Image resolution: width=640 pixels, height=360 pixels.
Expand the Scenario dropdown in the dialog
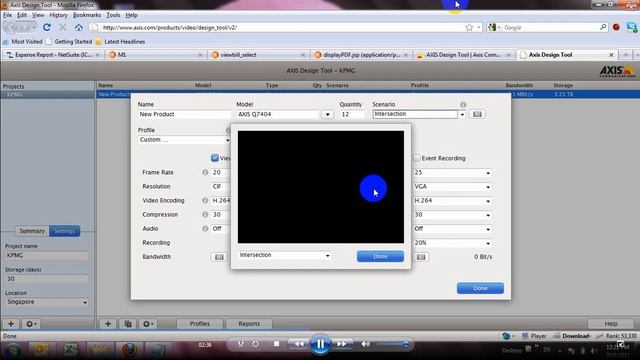pyautogui.click(x=462, y=115)
